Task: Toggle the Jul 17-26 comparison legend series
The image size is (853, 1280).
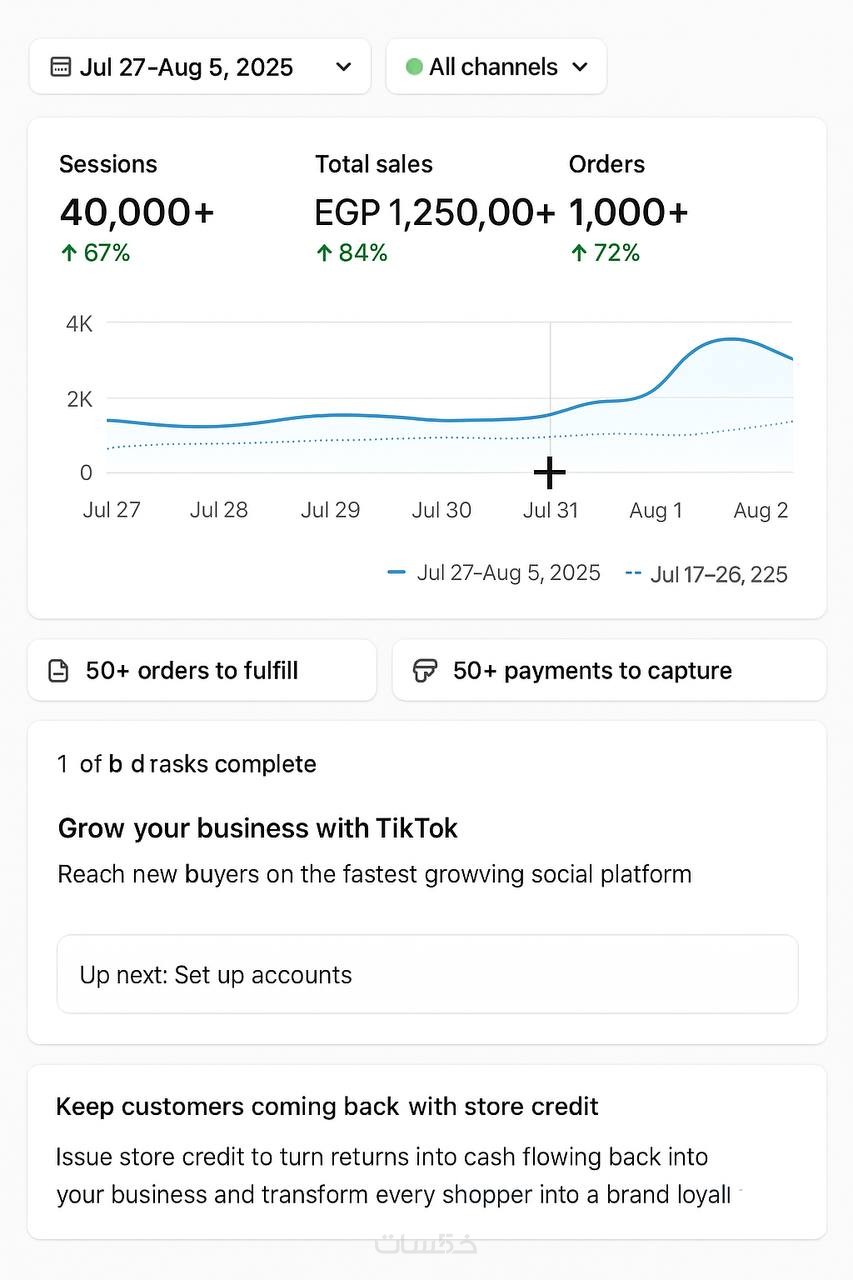Action: click(x=706, y=574)
